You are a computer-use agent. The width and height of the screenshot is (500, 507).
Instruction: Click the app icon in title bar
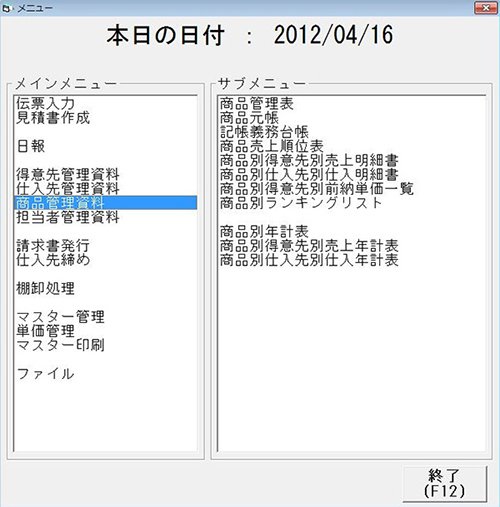[6, 8]
